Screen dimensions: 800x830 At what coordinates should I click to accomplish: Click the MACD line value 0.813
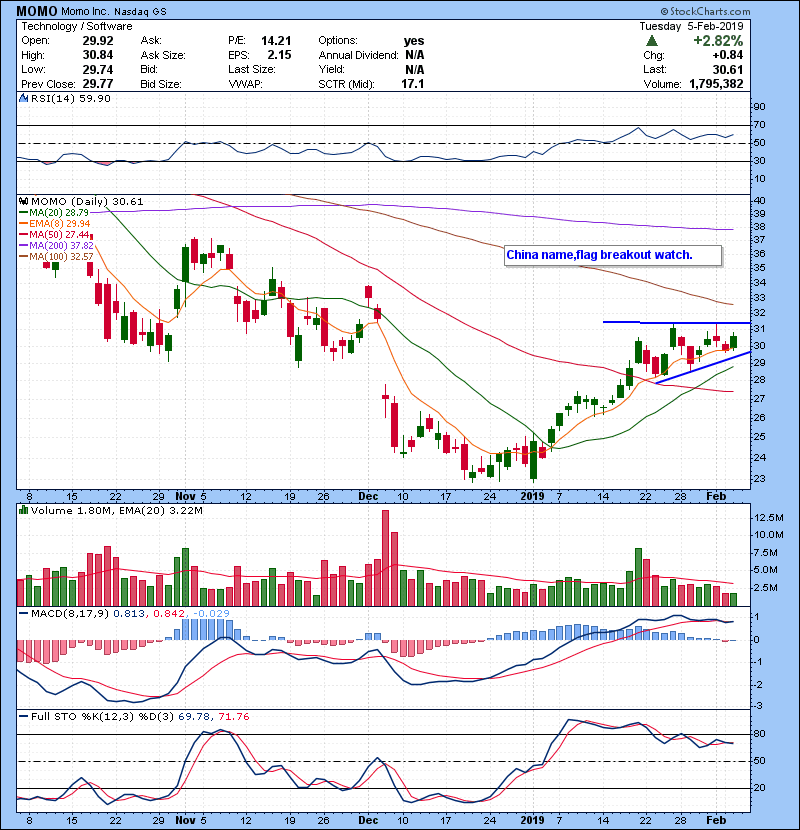(129, 614)
